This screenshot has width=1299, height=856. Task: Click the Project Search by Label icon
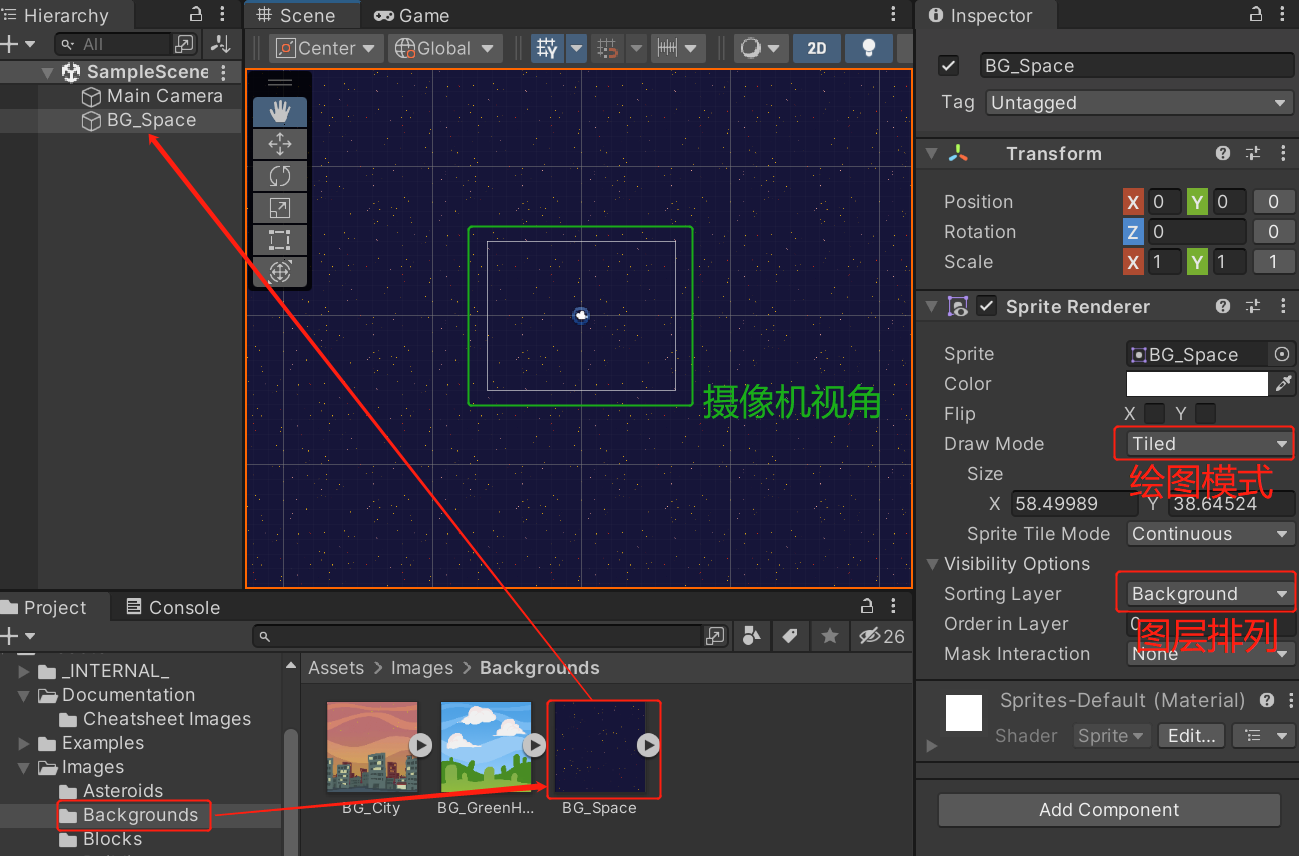tap(790, 636)
